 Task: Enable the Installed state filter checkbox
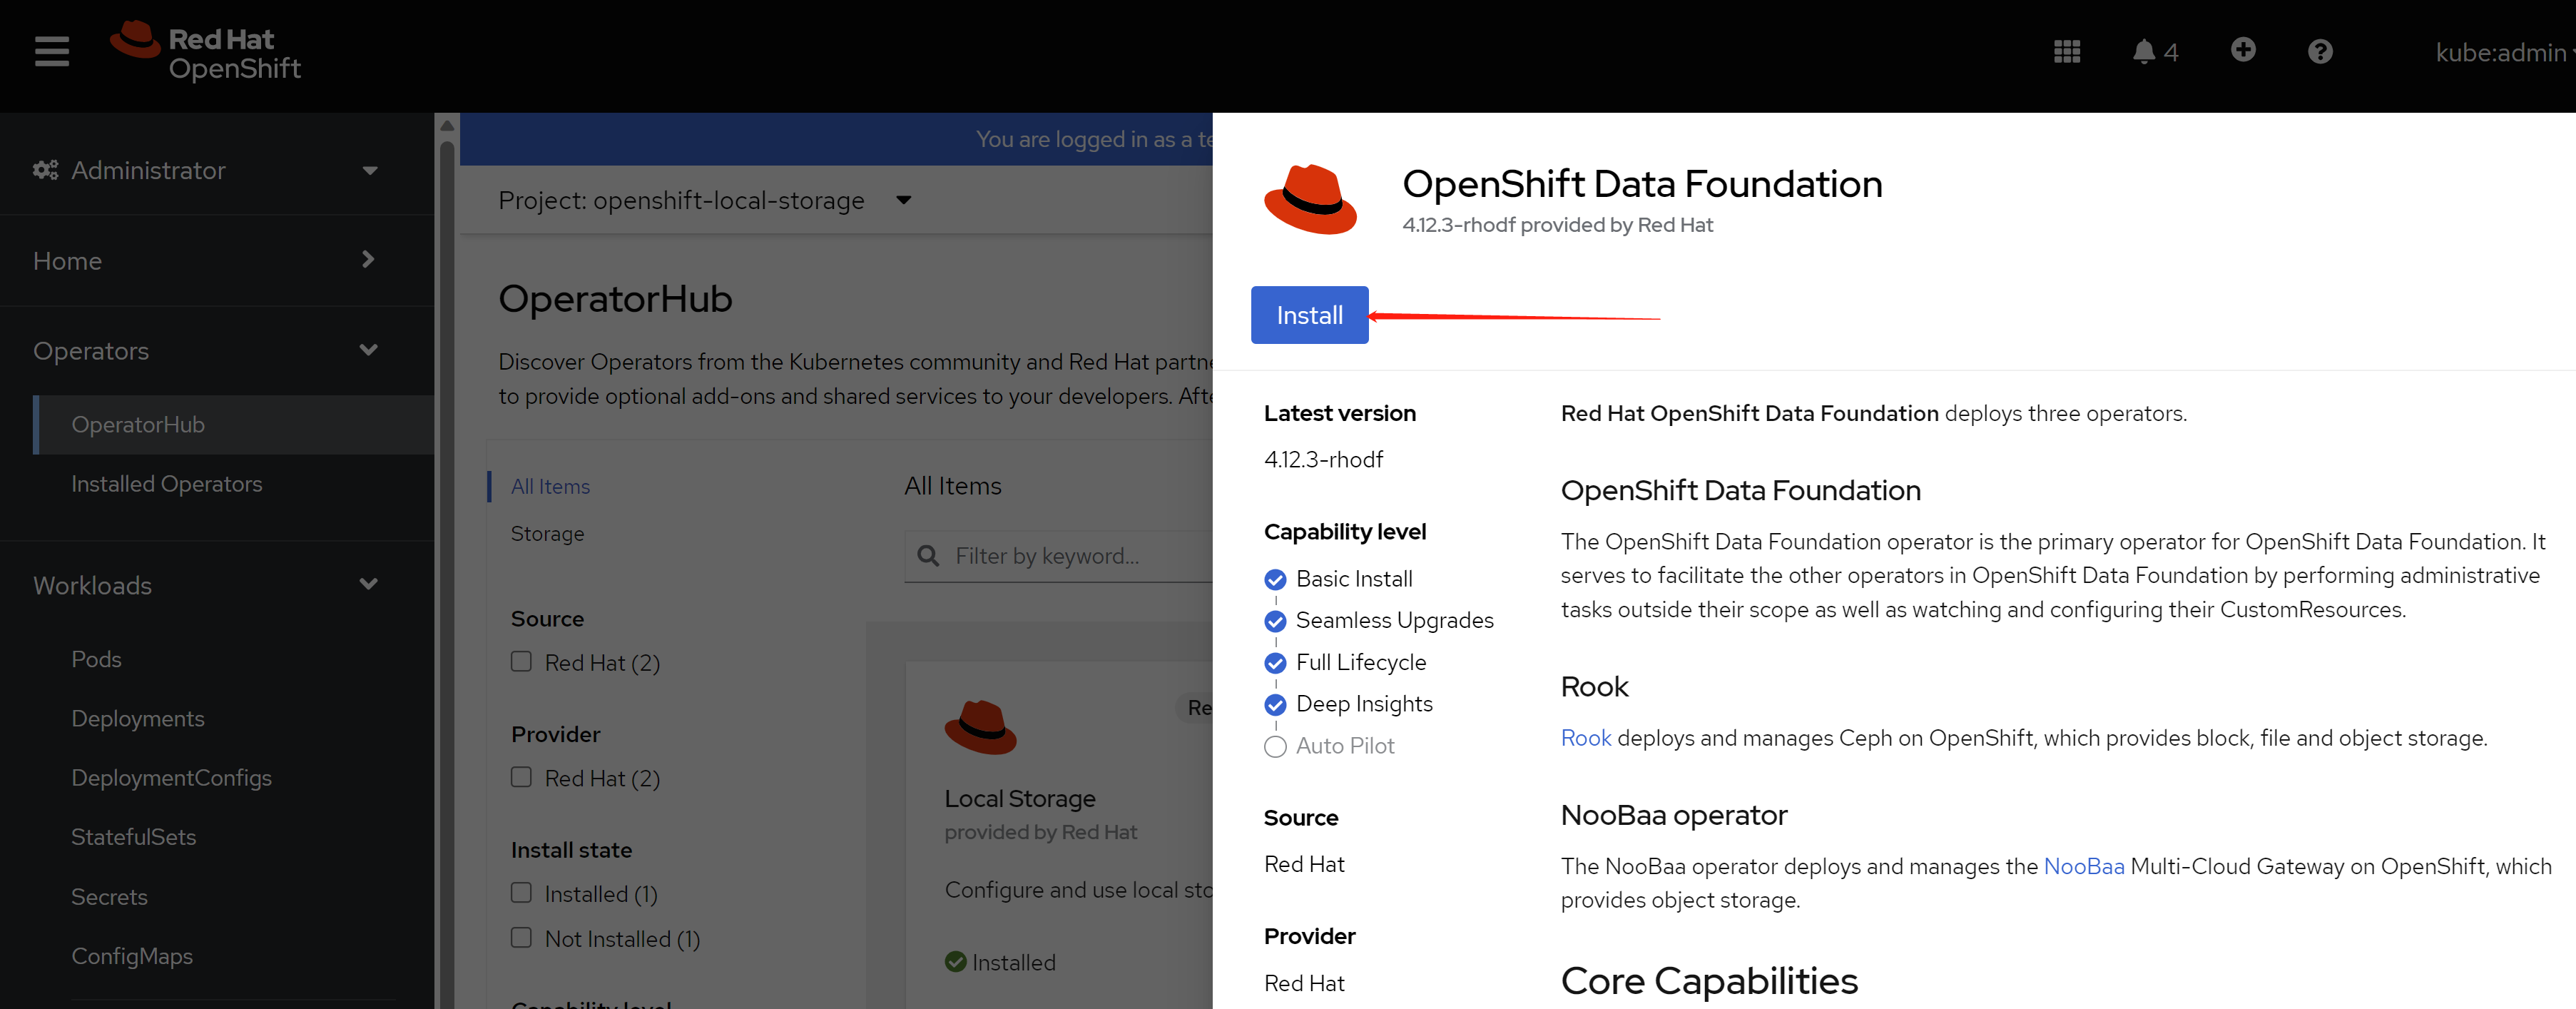(x=521, y=892)
